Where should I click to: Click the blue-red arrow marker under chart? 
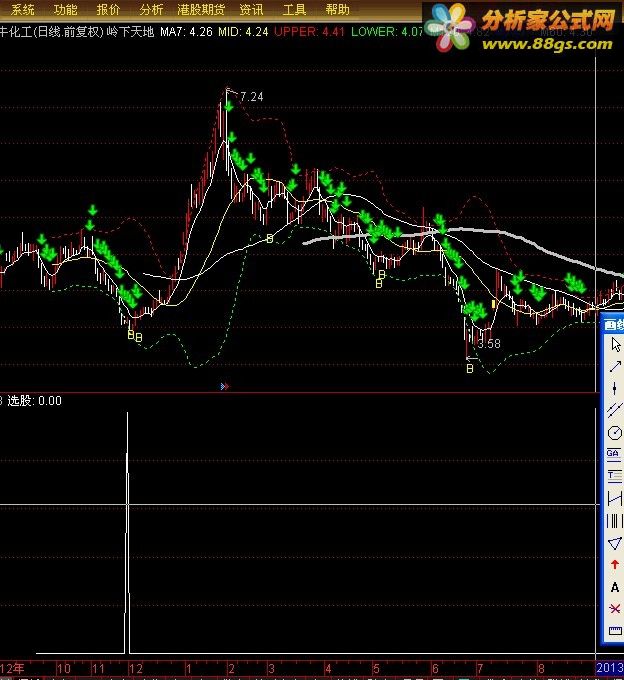coord(225,386)
